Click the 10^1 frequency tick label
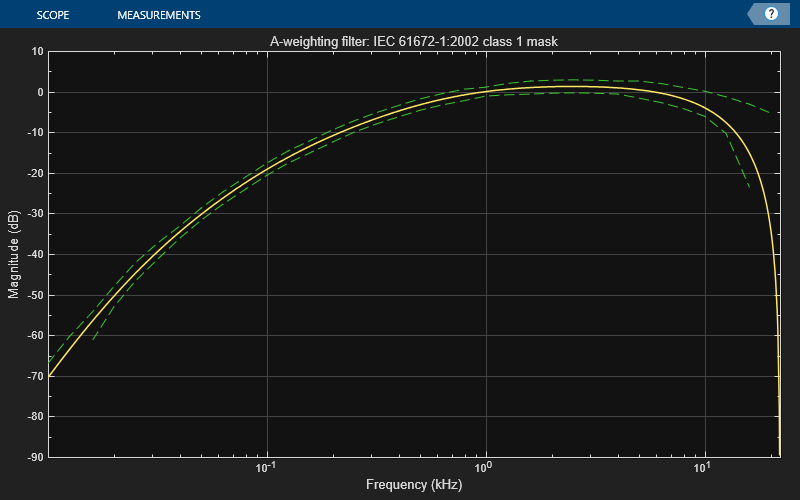 pyautogui.click(x=703, y=467)
